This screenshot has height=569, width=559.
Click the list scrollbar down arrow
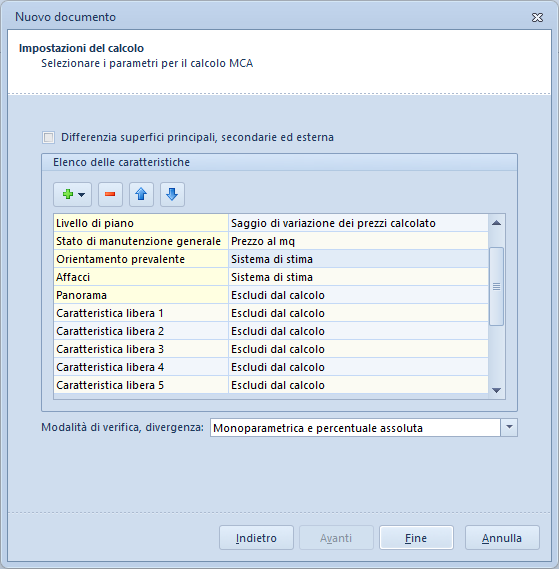(497, 390)
